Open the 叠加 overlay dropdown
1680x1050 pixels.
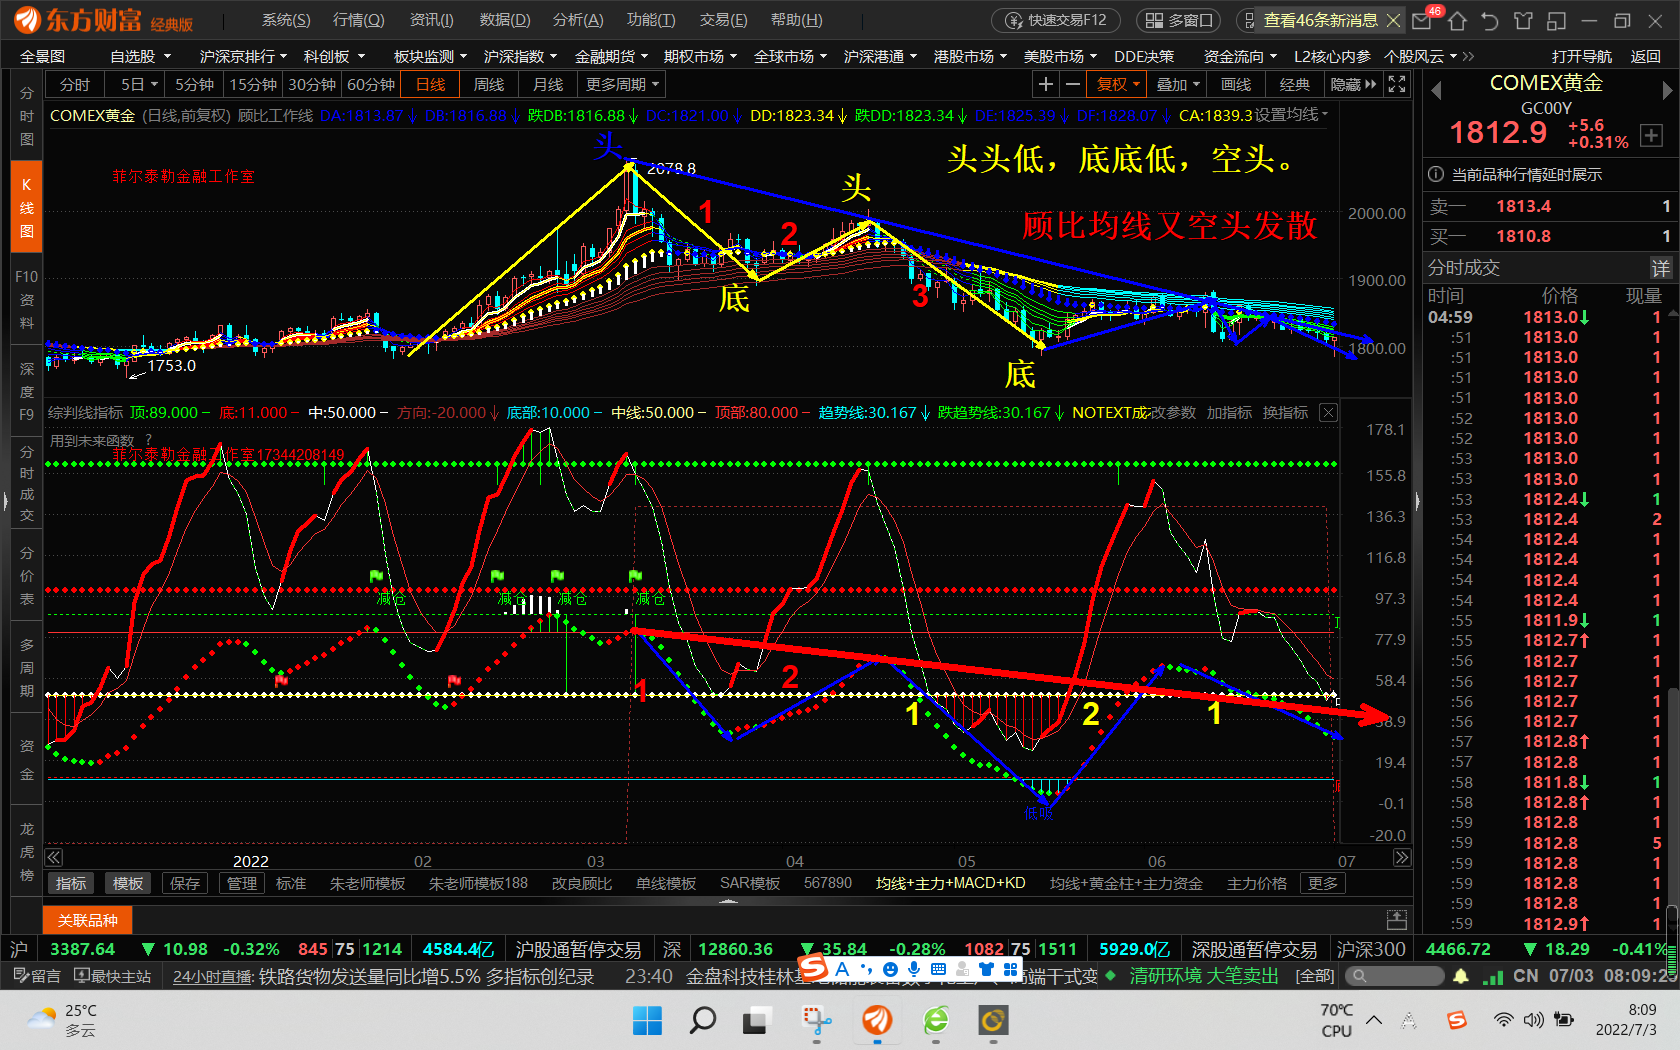click(x=1177, y=85)
